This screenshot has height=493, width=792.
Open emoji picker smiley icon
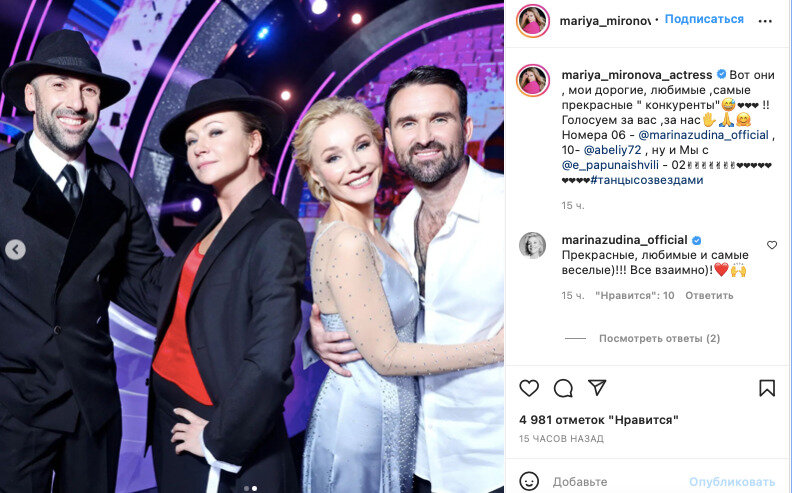point(529,481)
